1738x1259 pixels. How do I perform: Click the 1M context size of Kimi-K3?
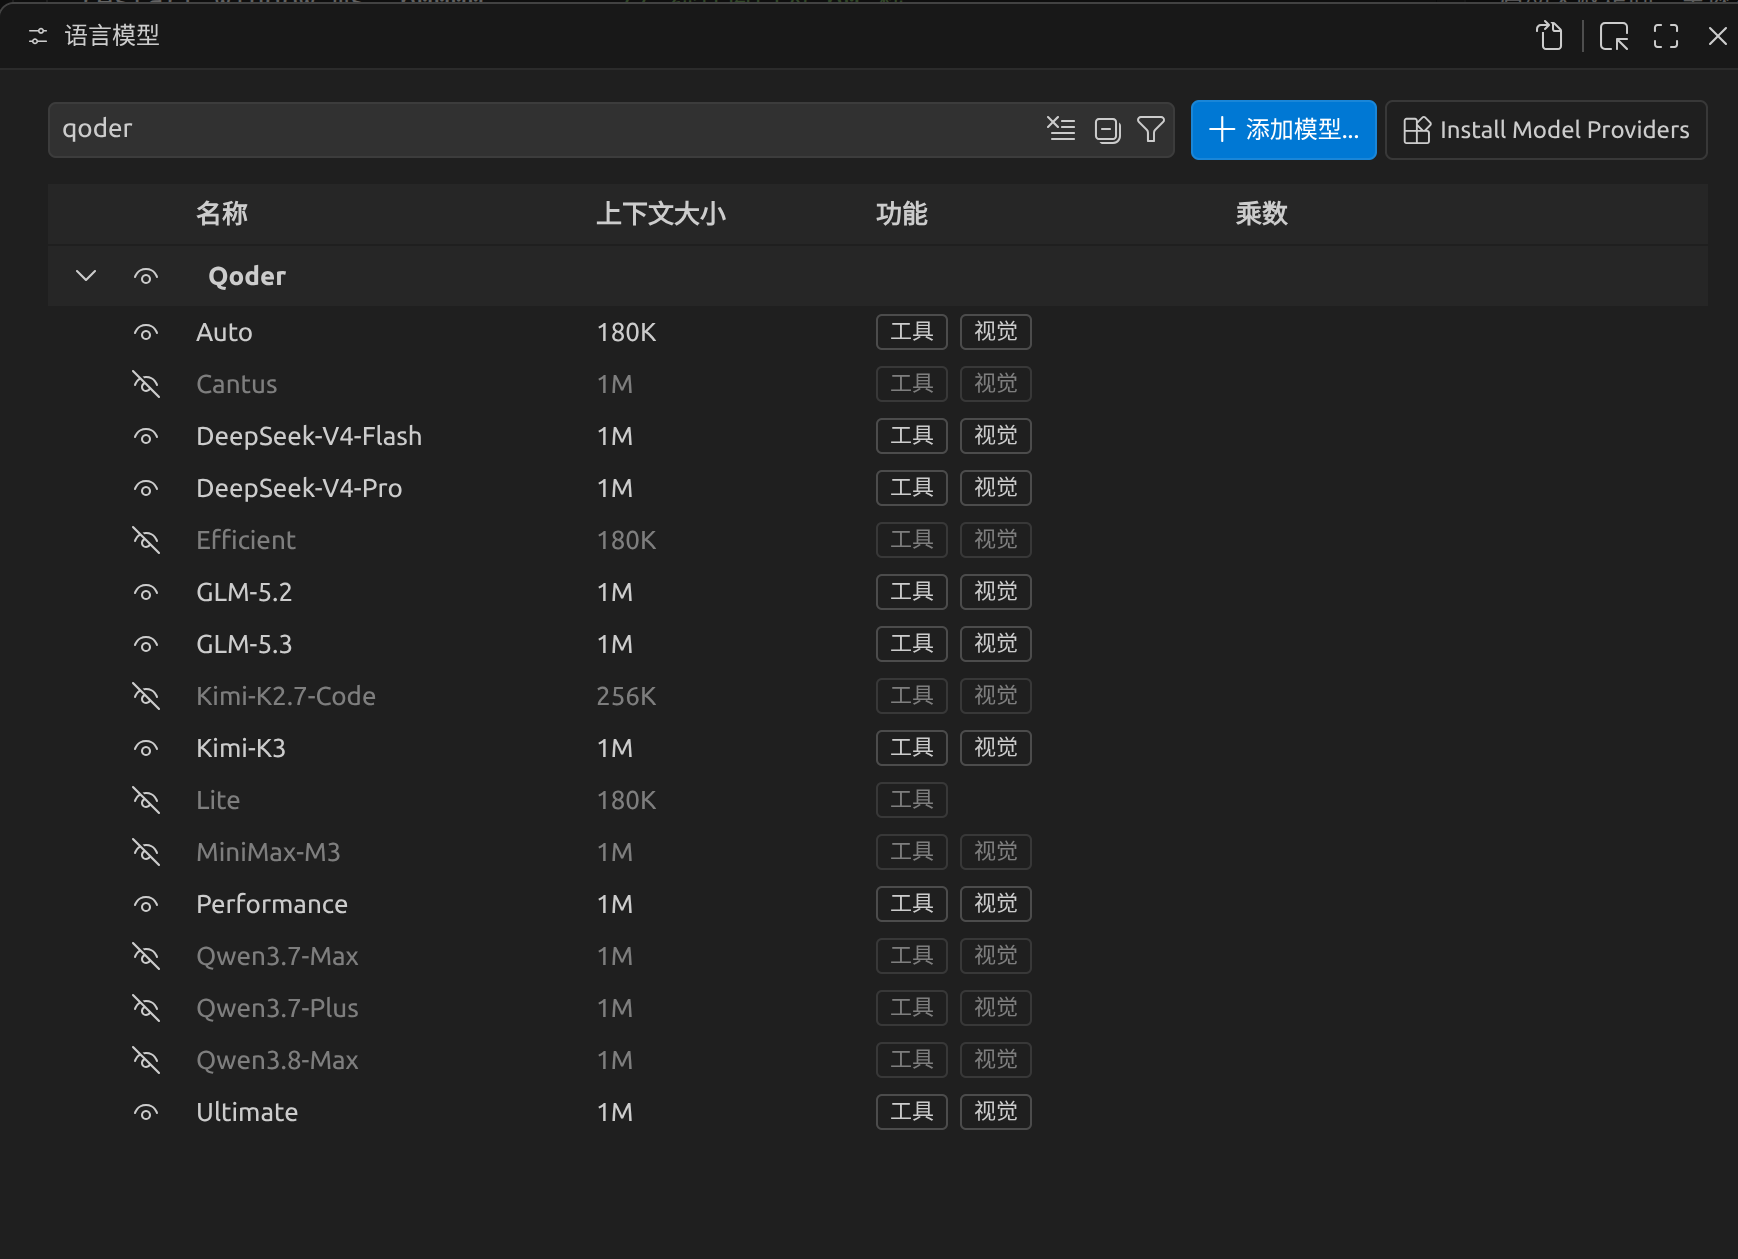(614, 749)
